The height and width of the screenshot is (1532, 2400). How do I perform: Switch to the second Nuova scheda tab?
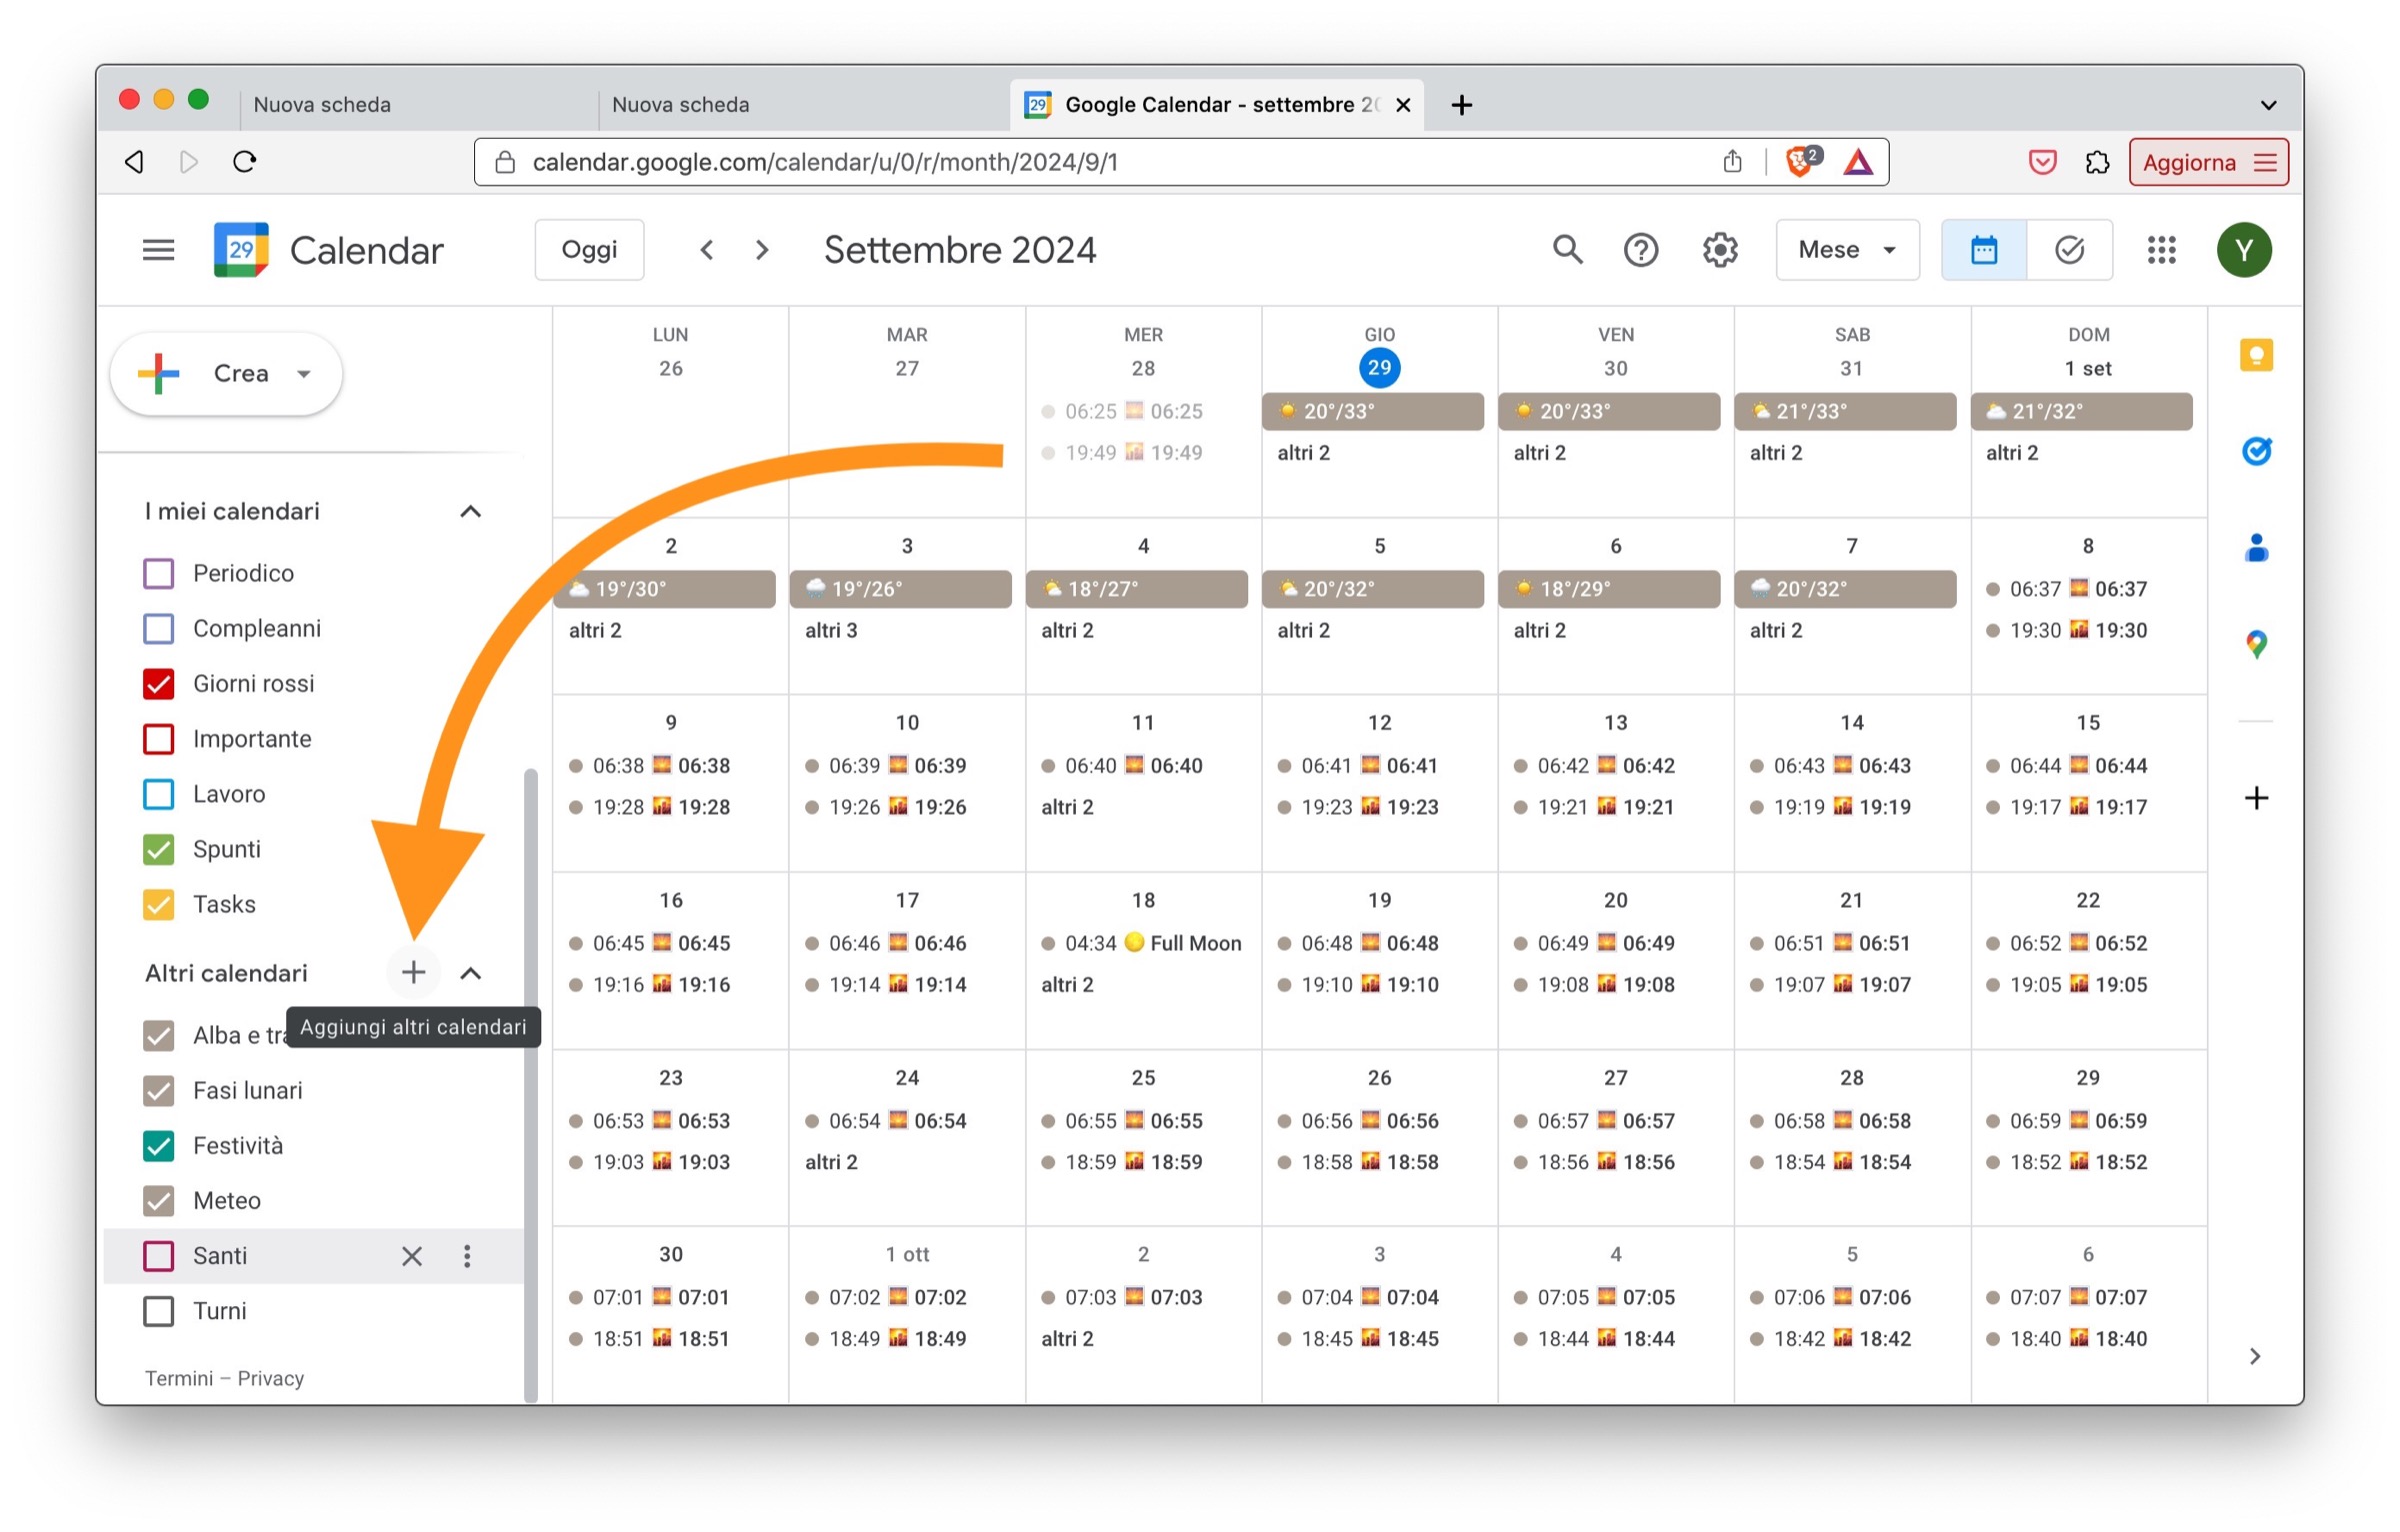[x=680, y=105]
